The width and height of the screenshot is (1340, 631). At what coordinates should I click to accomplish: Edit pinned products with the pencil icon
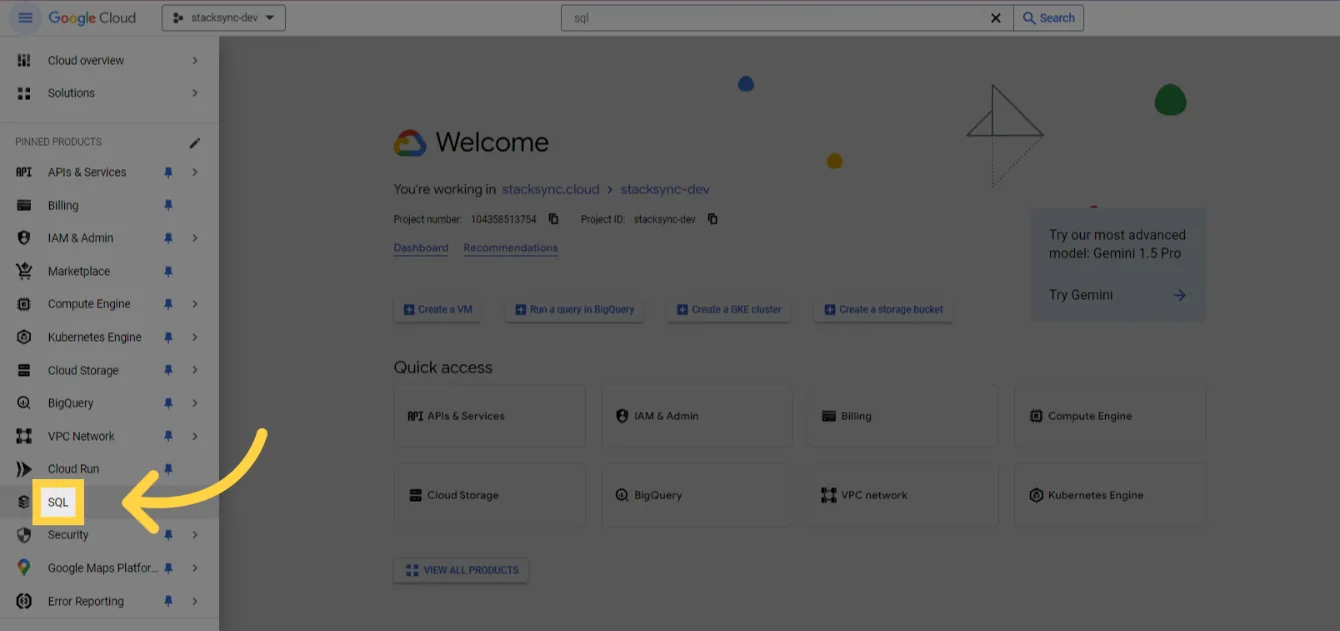[x=195, y=143]
